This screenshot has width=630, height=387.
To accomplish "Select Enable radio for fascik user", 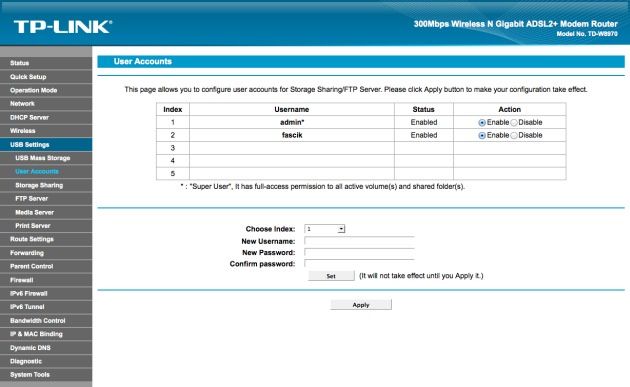I will 482,135.
